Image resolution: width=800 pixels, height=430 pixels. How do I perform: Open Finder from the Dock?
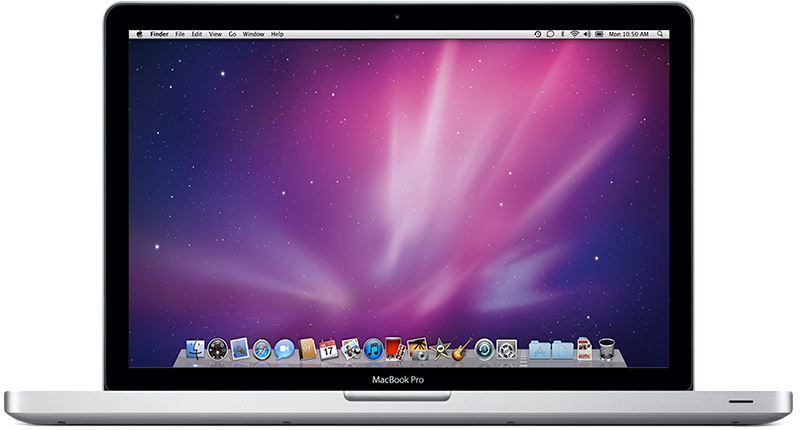[195, 349]
